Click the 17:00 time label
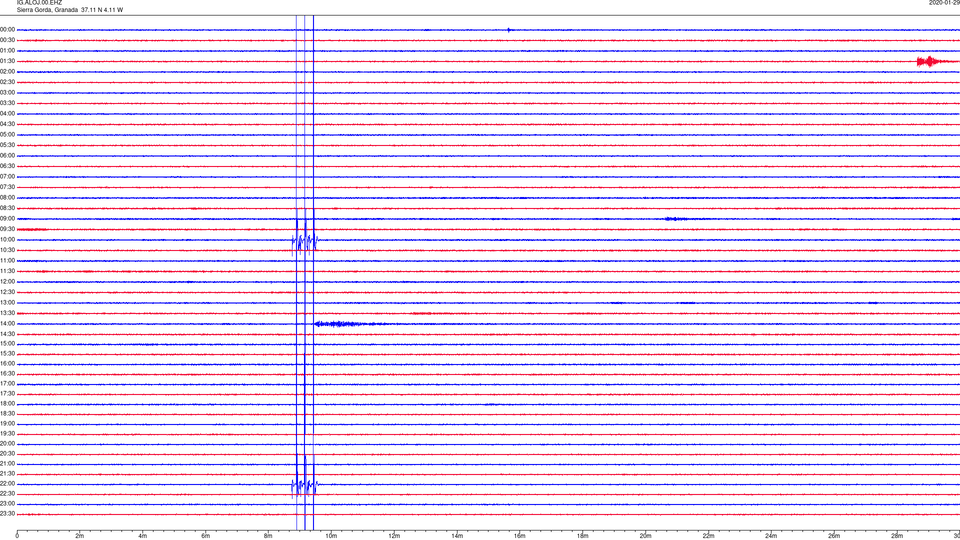Image resolution: width=960 pixels, height=540 pixels. [x=7, y=384]
